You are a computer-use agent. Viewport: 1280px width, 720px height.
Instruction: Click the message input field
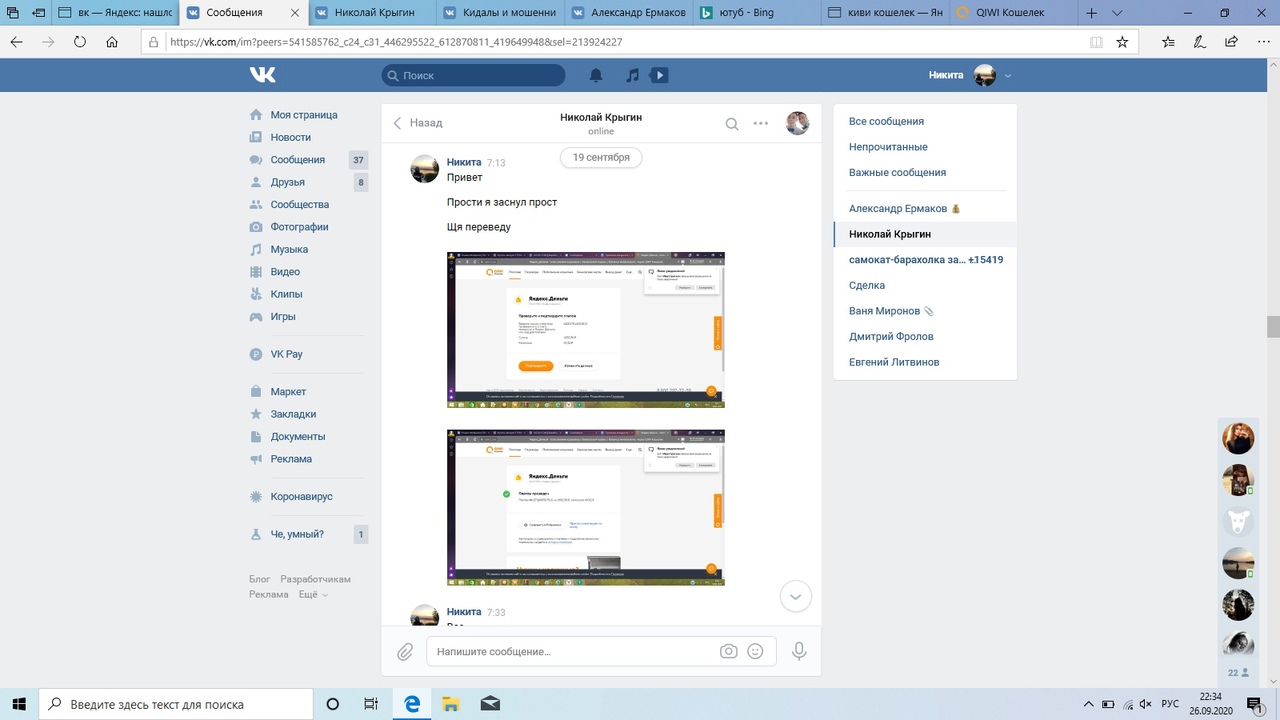pyautogui.click(x=570, y=651)
